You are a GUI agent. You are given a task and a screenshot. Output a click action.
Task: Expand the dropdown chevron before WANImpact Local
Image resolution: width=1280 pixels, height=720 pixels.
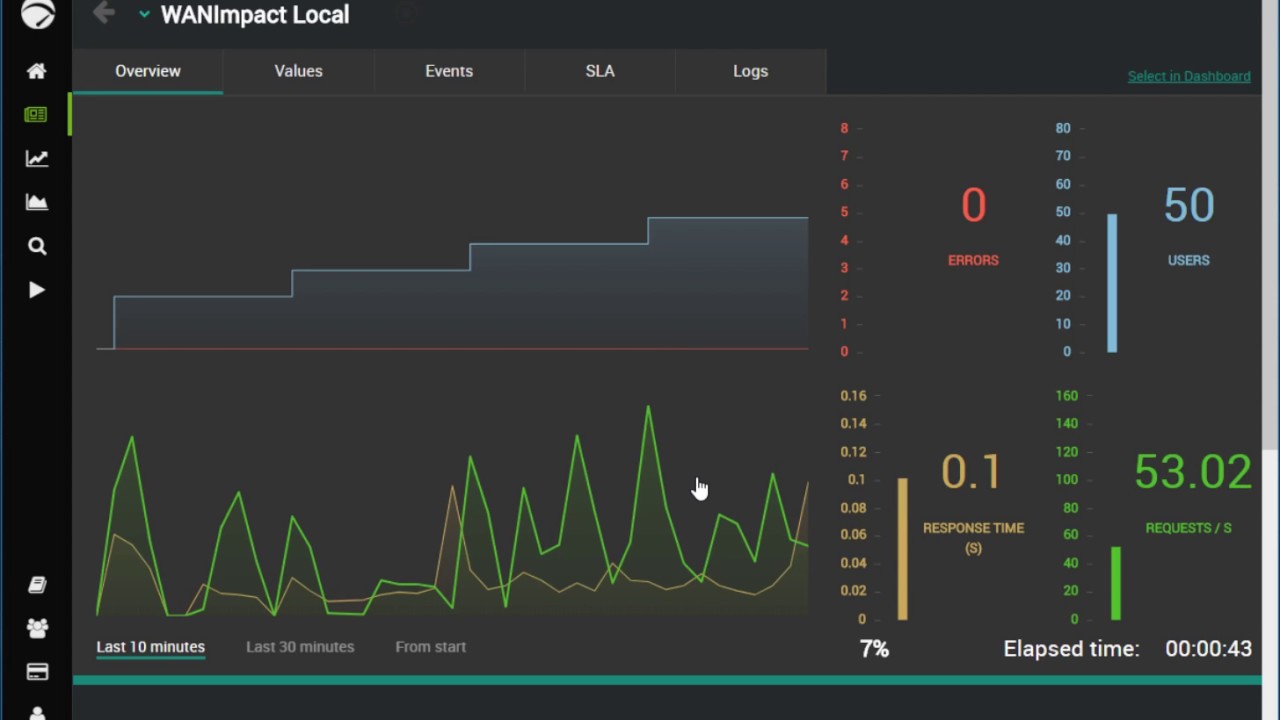(144, 15)
